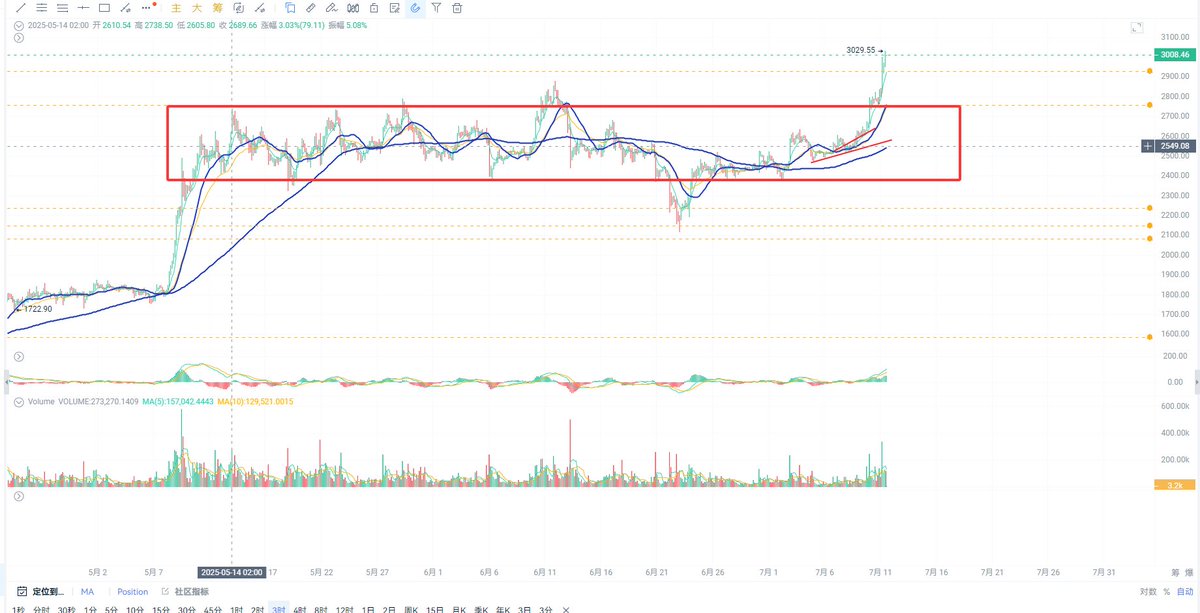This screenshot has width=1200, height=613.
Task: Click the 3008.46 current price label
Action: (1175, 55)
